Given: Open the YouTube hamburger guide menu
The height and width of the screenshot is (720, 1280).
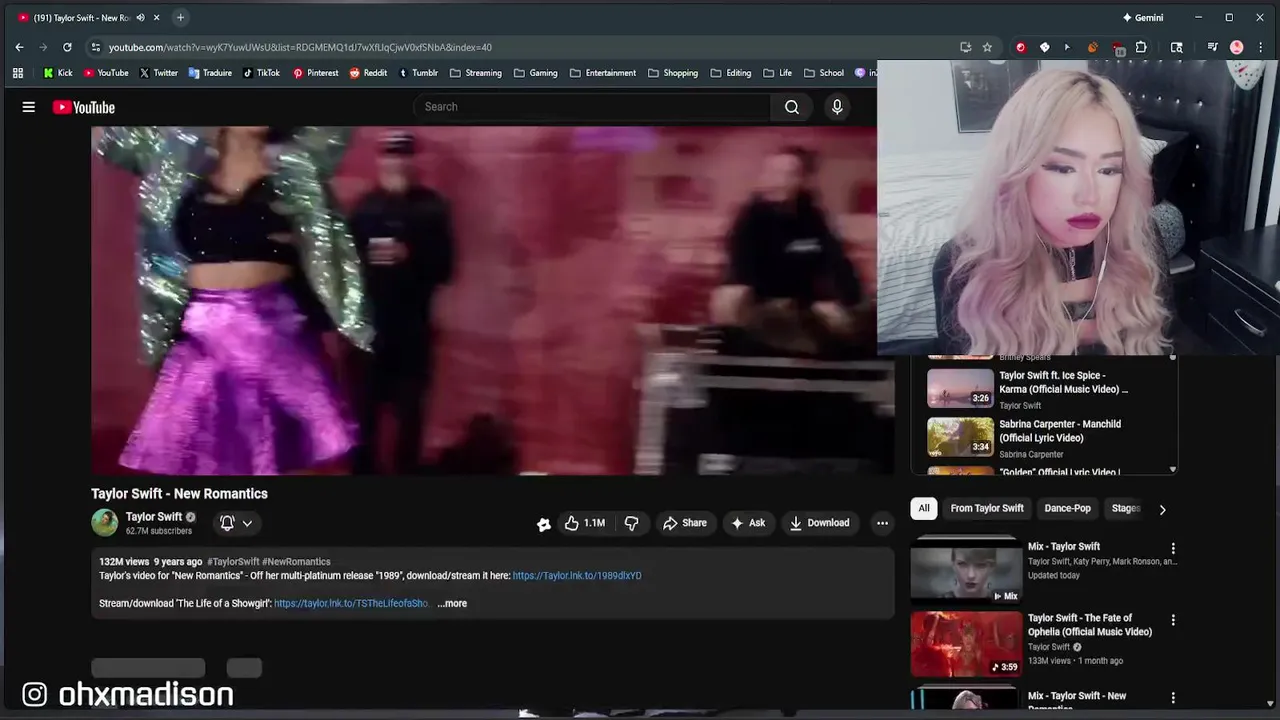Looking at the screenshot, I should point(29,107).
